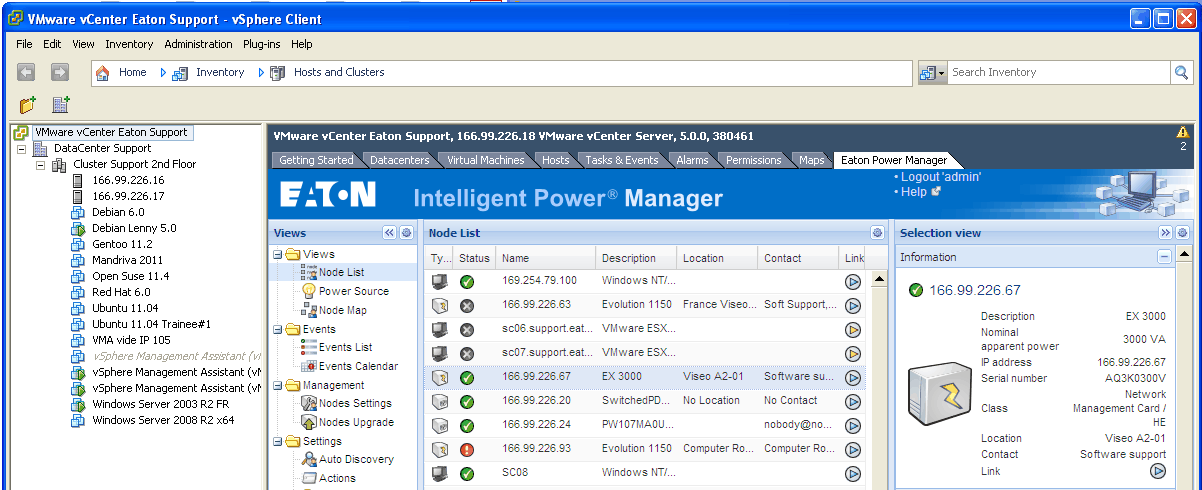Collapse the Settings folder in tree

click(x=277, y=441)
